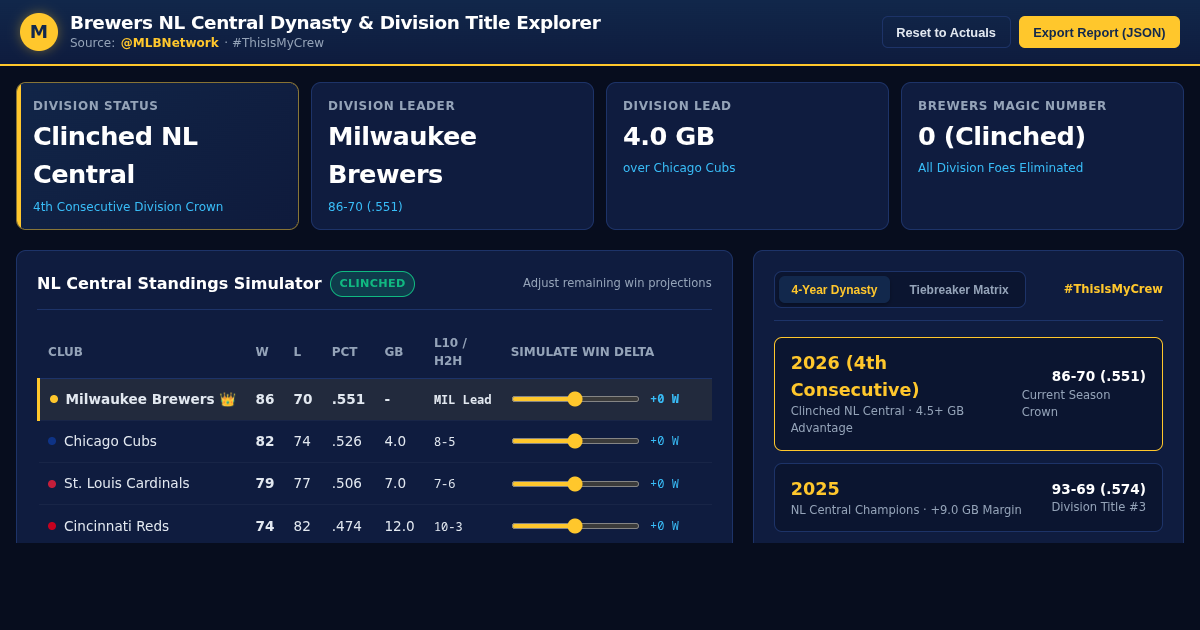The width and height of the screenshot is (1200, 630).
Task: Click the CLUB column header
Action: pos(65,352)
